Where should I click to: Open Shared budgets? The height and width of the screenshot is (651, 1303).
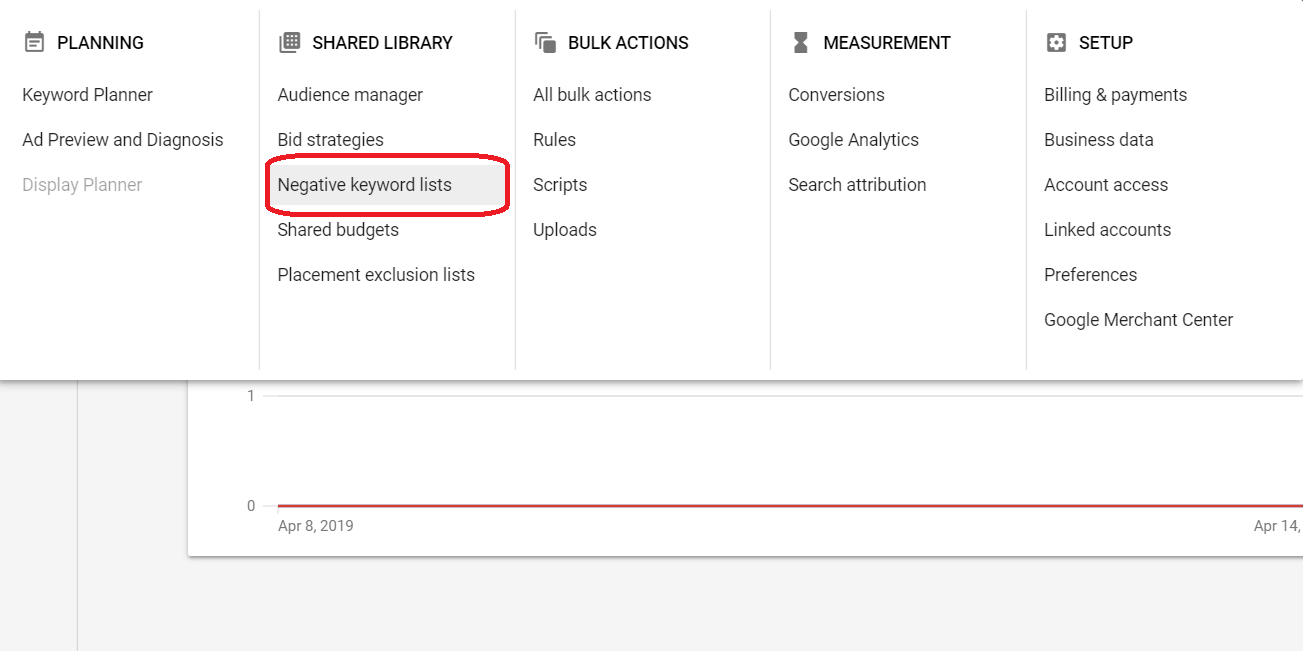point(338,230)
